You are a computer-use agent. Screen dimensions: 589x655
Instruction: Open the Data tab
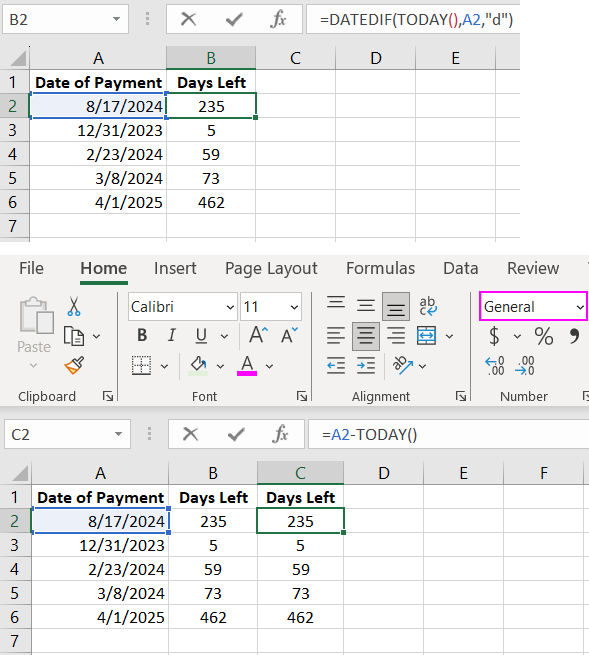coord(461,268)
